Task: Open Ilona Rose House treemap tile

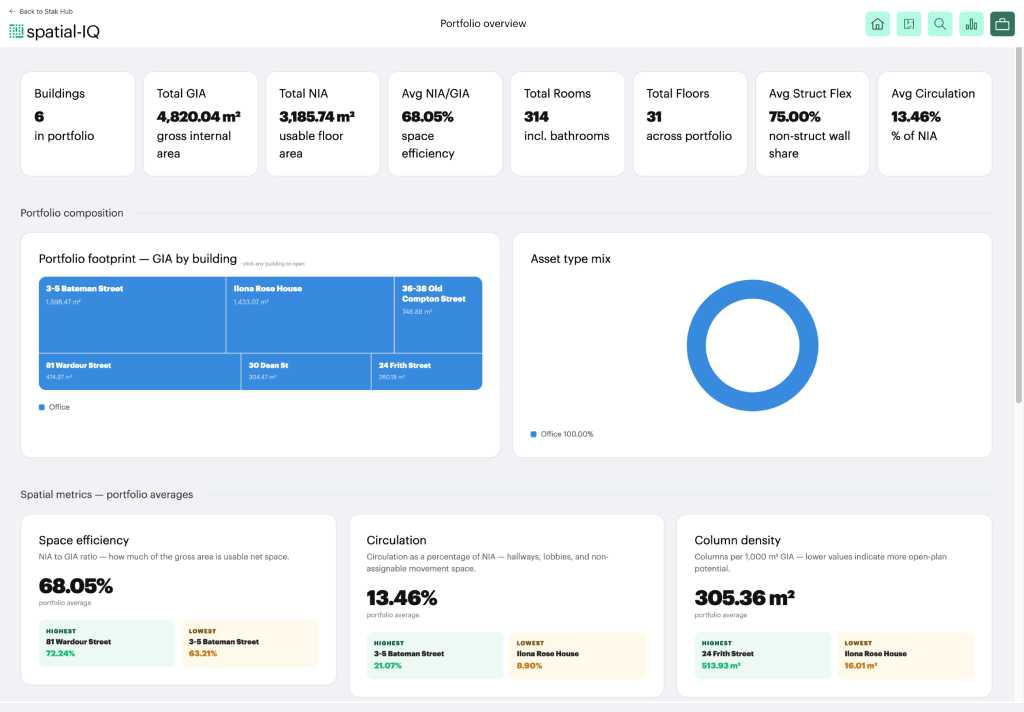Action: pos(310,315)
